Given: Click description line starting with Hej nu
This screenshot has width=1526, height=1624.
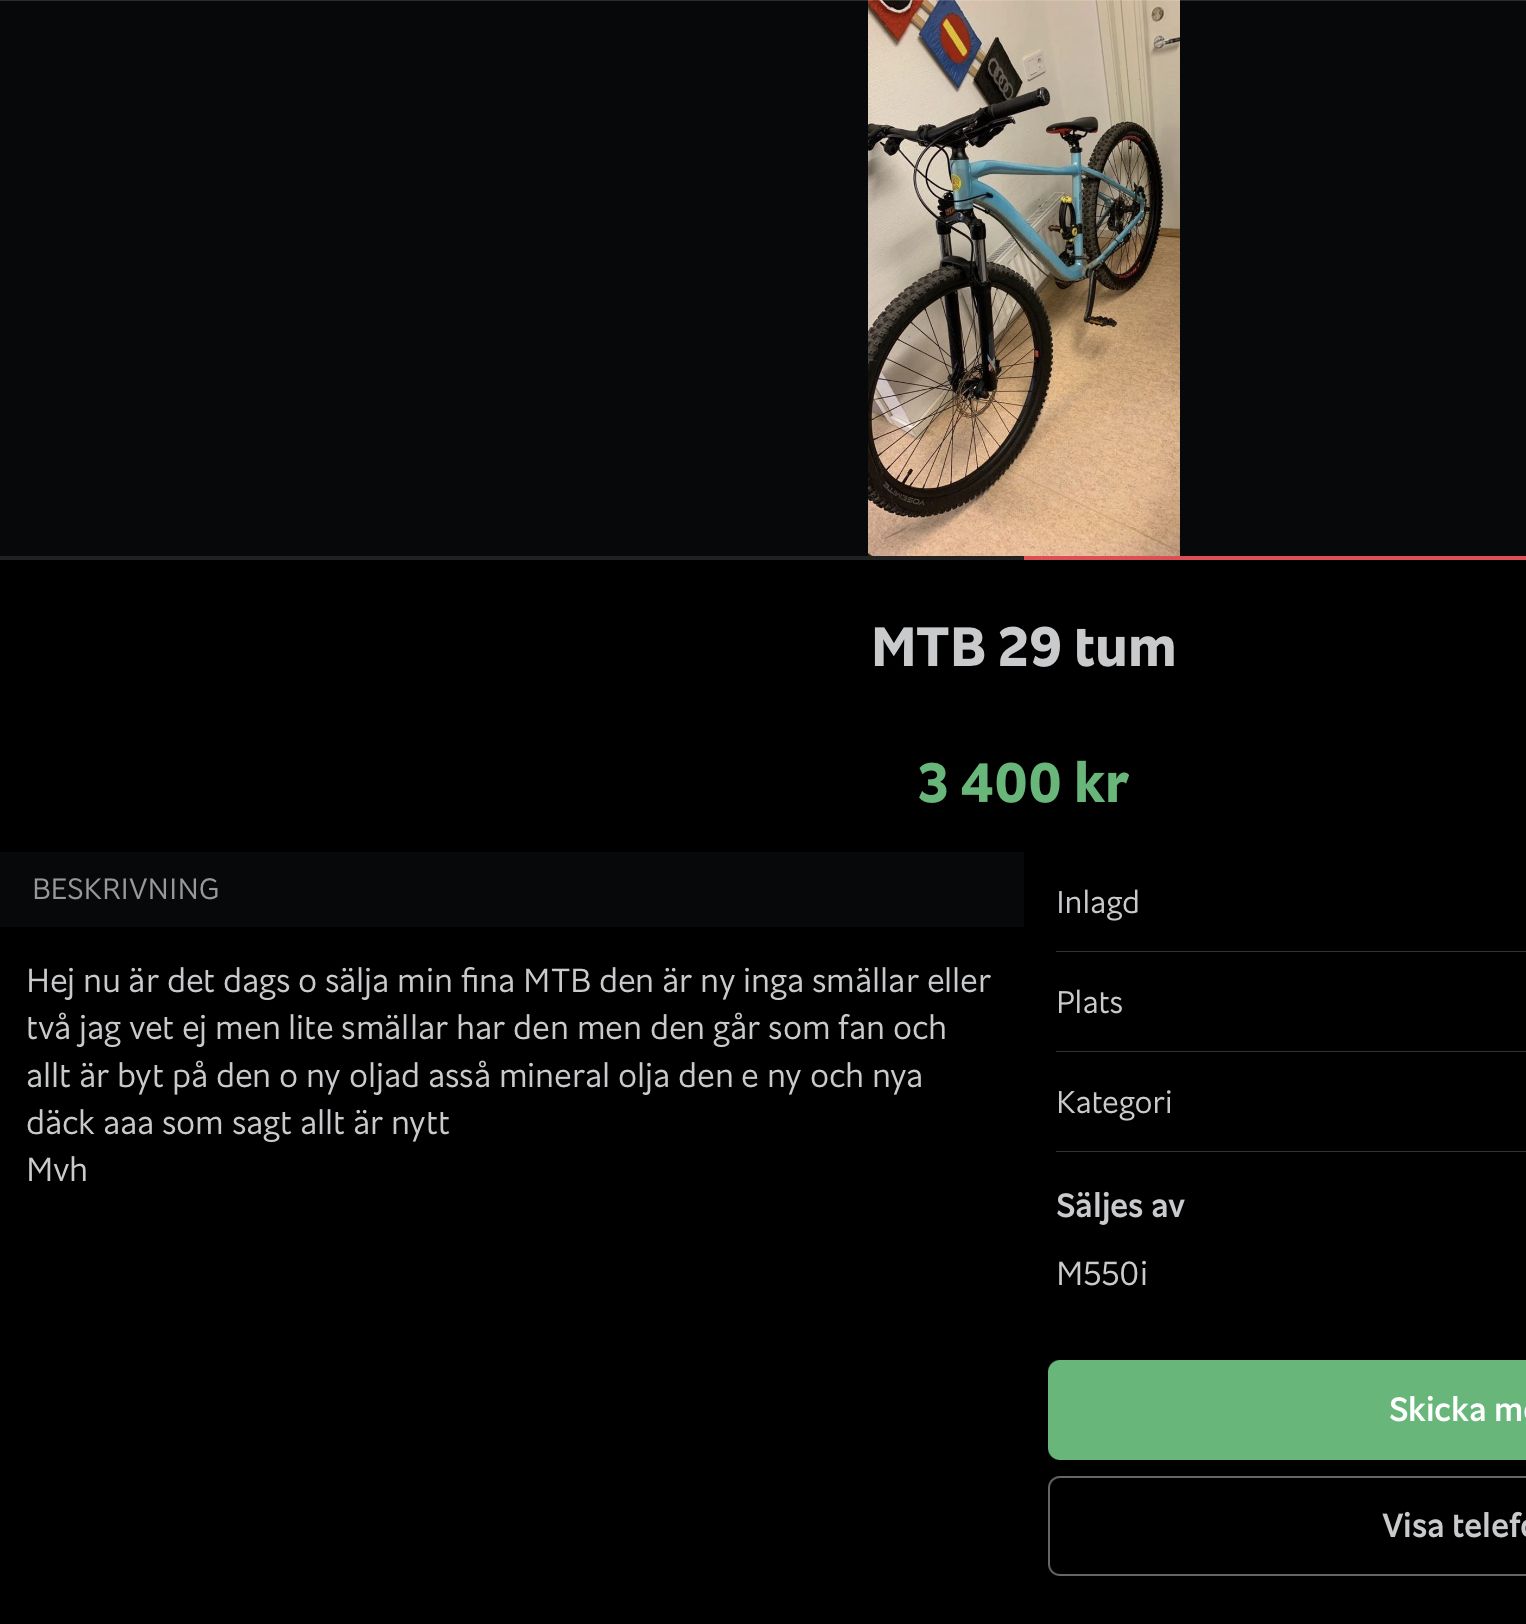Looking at the screenshot, I should pos(508,981).
